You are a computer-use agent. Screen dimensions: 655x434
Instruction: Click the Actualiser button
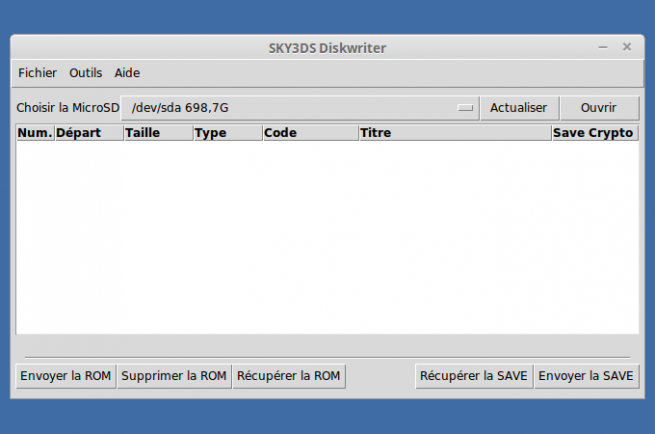click(x=518, y=108)
